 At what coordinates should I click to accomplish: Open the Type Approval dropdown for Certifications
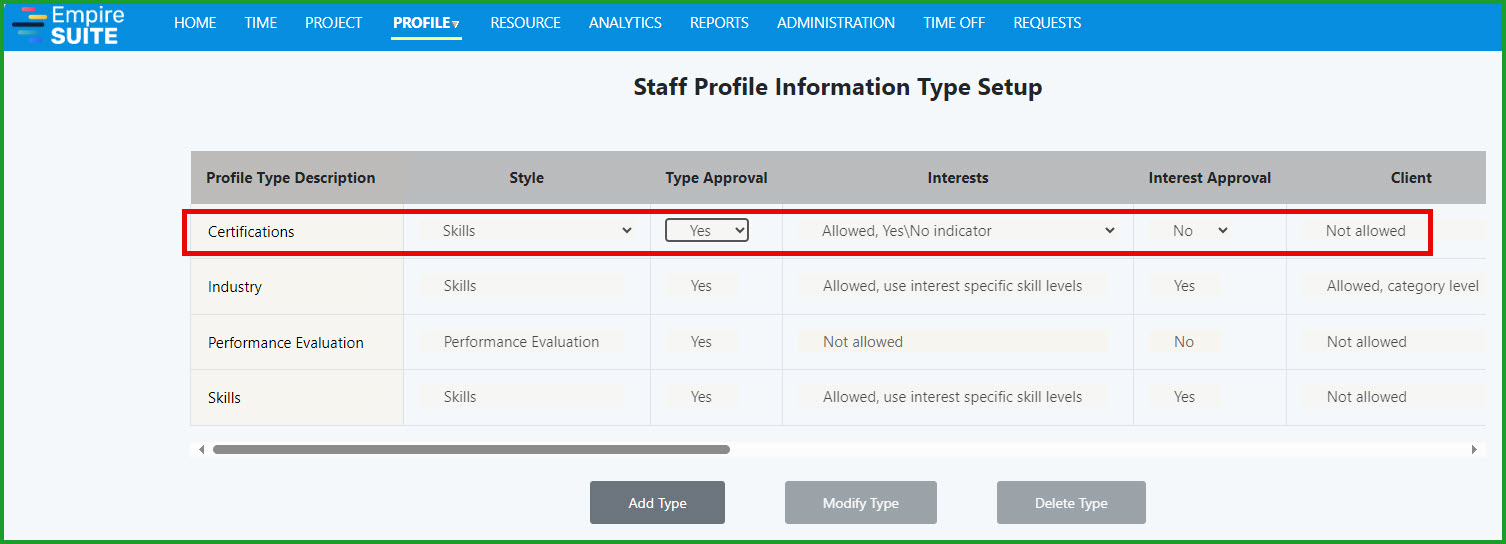point(707,231)
